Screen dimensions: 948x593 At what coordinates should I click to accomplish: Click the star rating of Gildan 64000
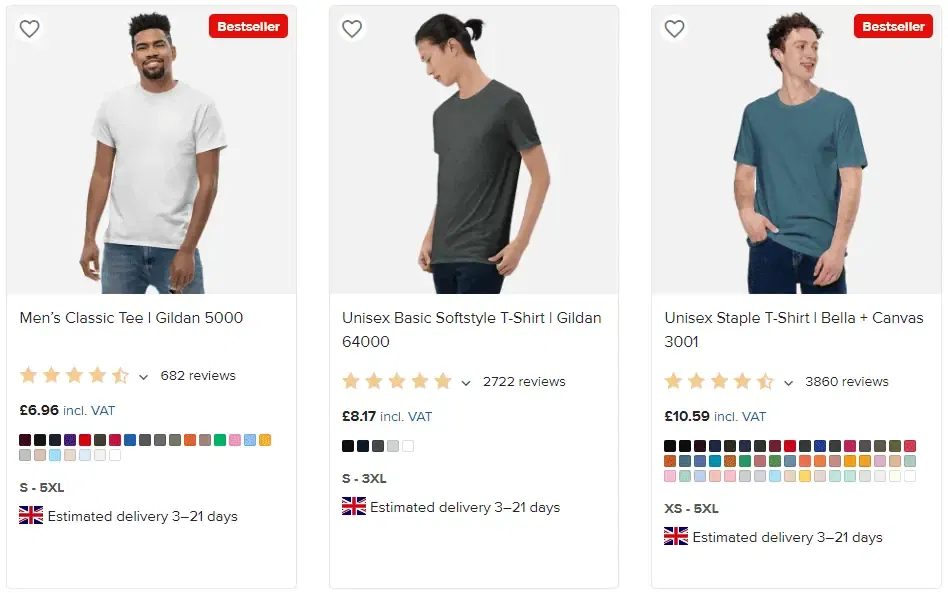[x=393, y=381]
